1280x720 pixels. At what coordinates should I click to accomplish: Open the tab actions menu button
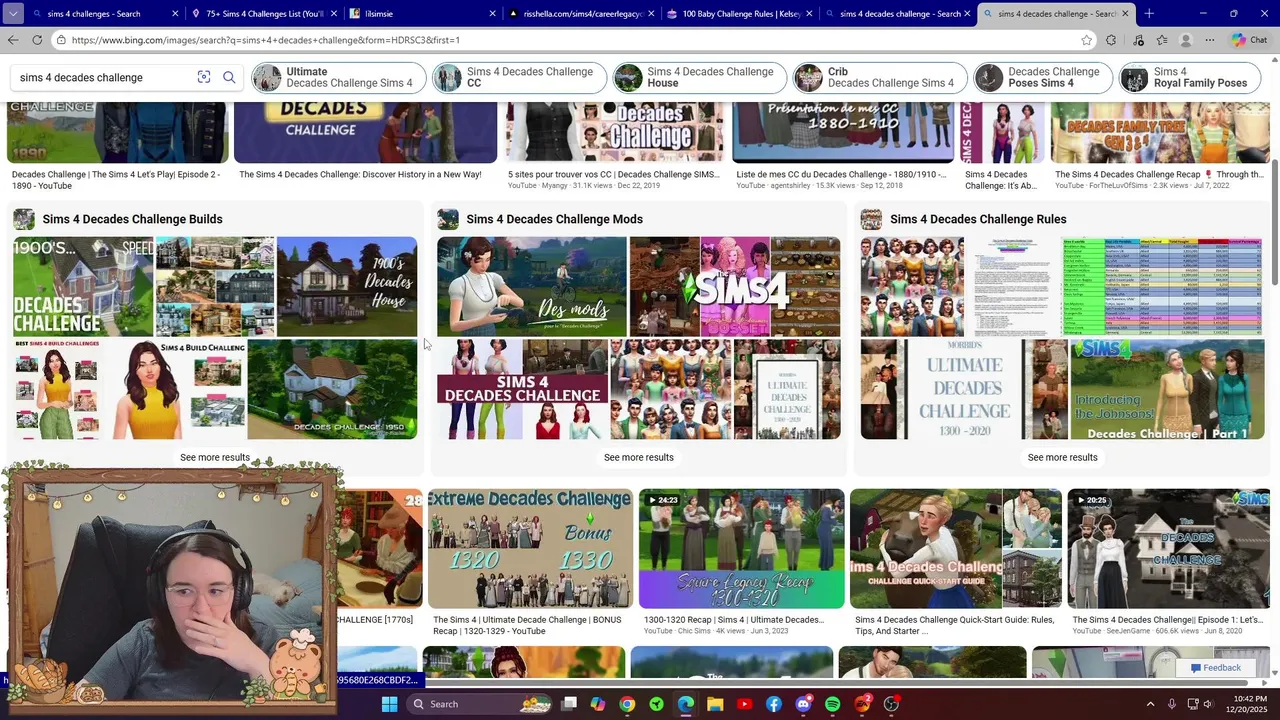(12, 13)
